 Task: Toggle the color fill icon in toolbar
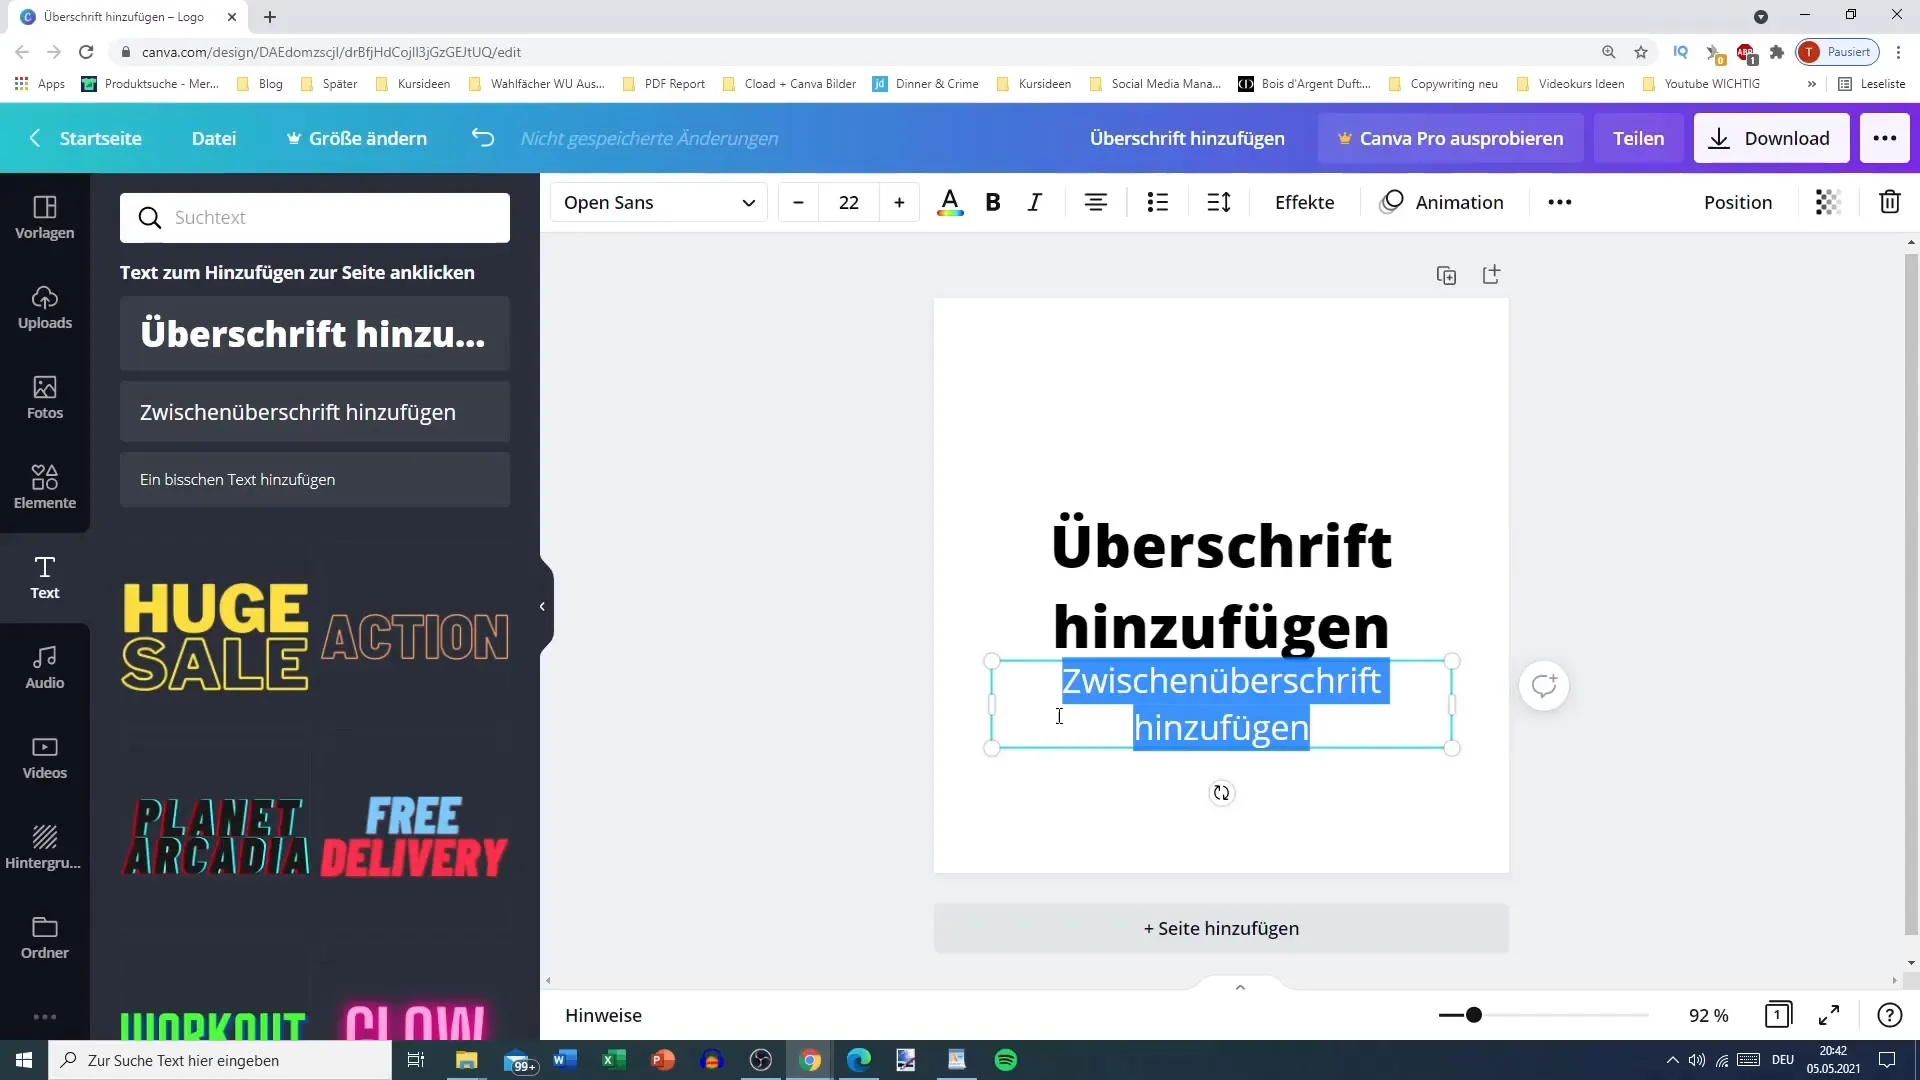949,202
